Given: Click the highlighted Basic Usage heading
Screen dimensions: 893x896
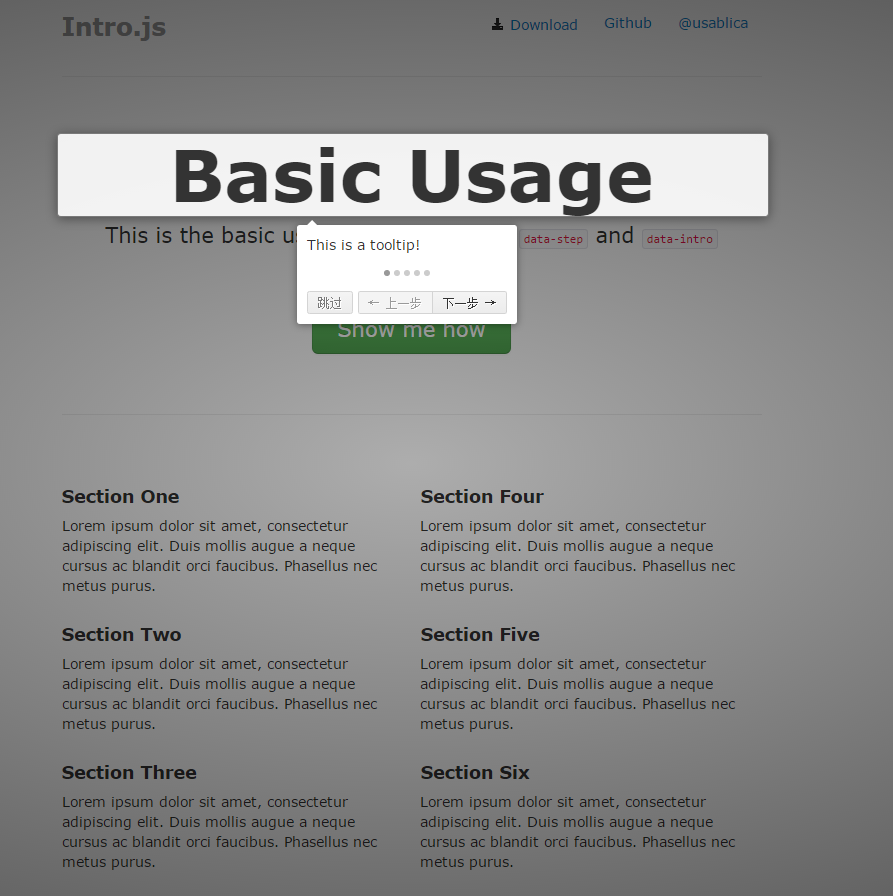Looking at the screenshot, I should click(x=413, y=175).
